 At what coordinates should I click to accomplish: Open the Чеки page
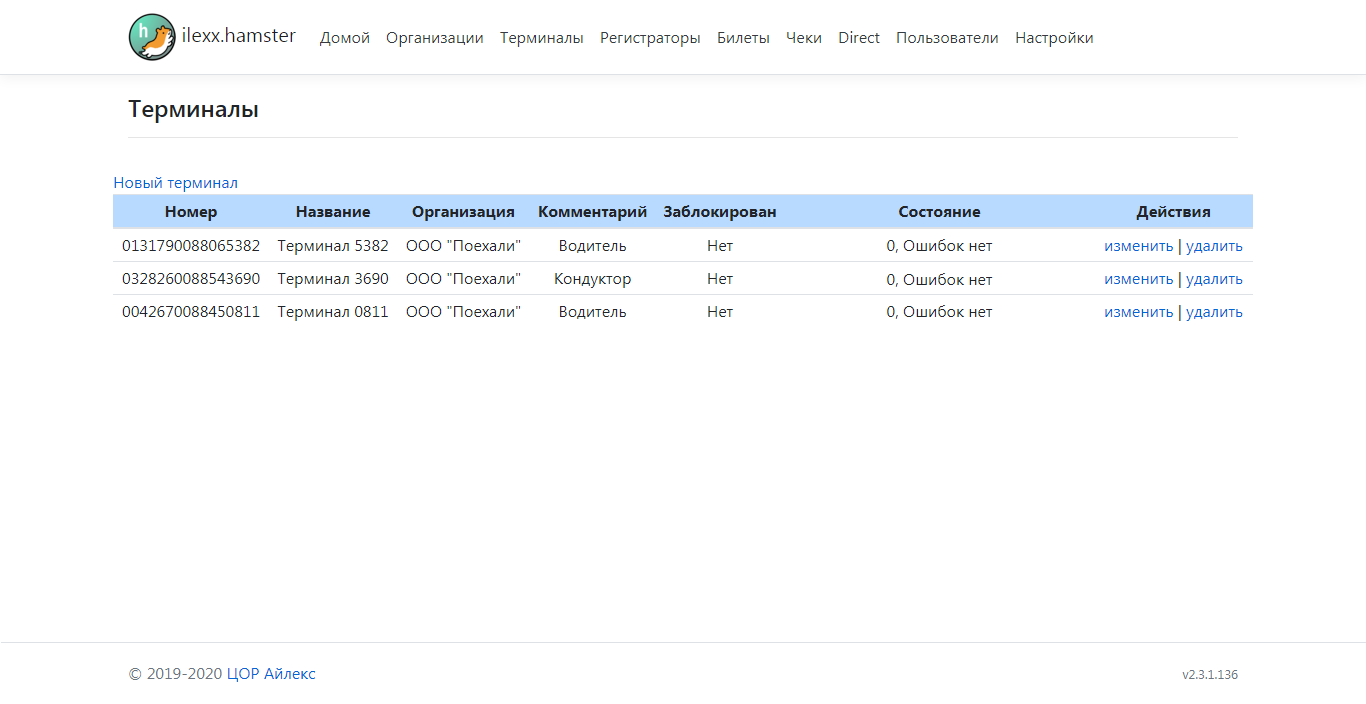coord(804,38)
